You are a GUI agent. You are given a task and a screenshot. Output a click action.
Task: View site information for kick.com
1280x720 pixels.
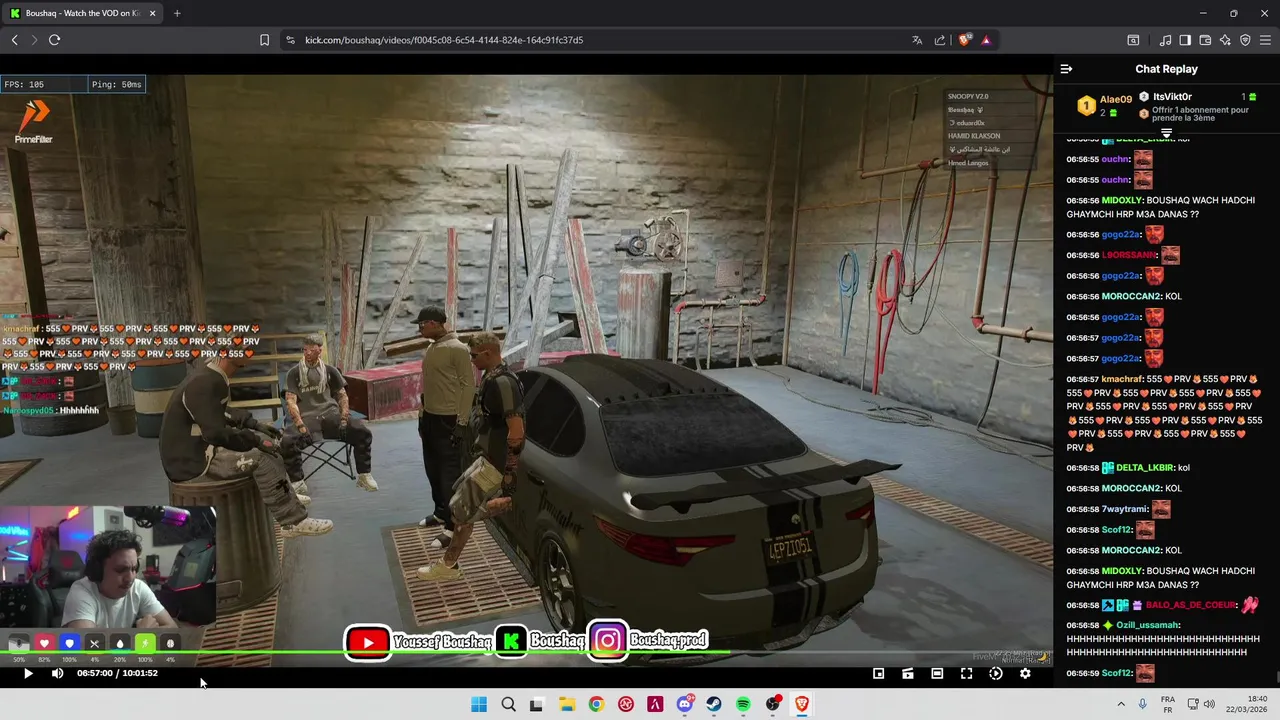point(290,40)
